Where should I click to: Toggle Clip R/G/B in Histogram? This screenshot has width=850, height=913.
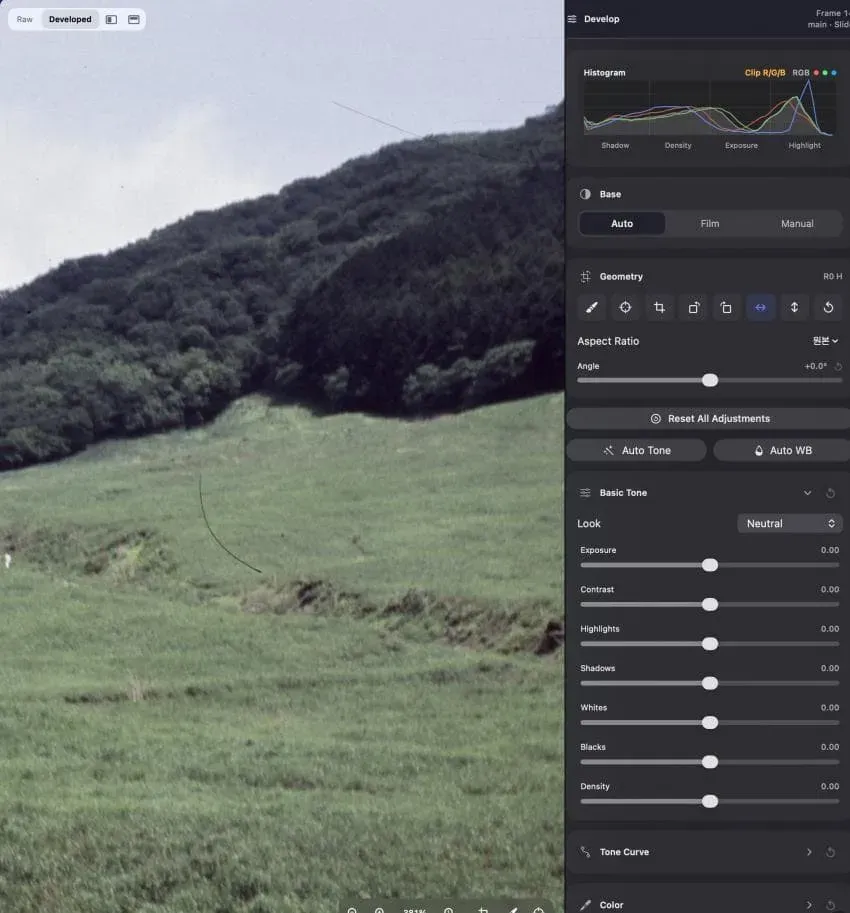[x=765, y=73]
